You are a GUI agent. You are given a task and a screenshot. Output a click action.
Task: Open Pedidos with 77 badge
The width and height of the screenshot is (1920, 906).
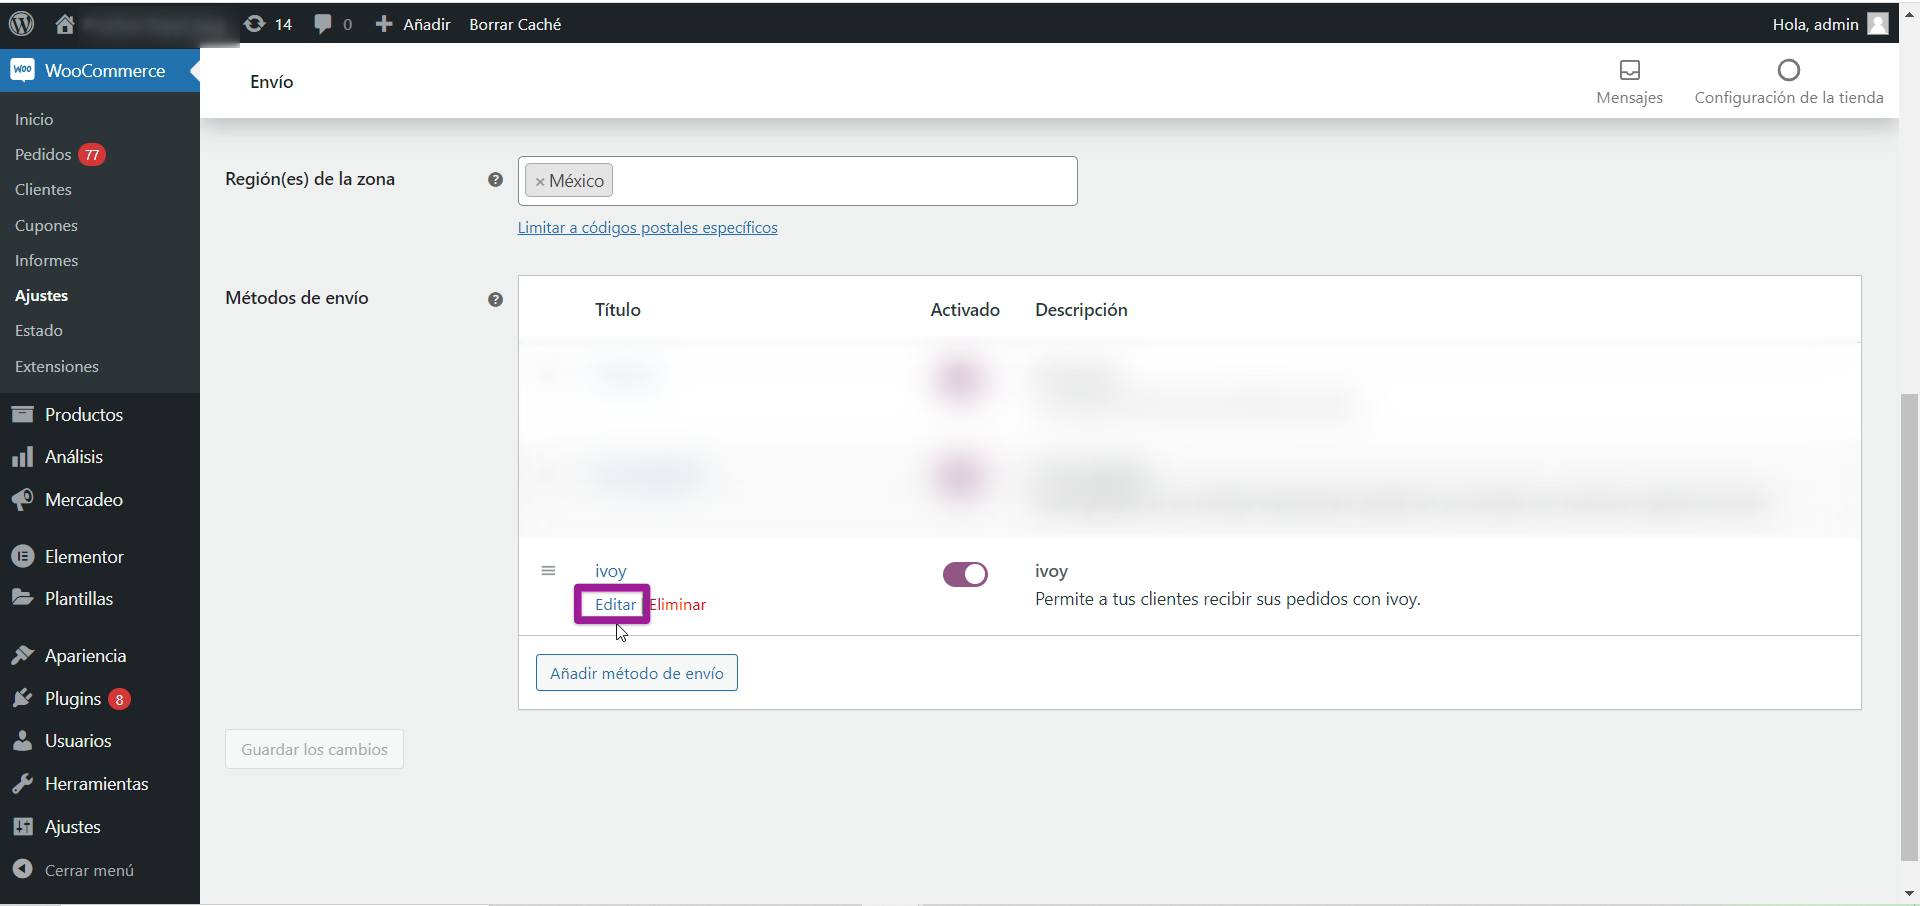pyautogui.click(x=60, y=154)
